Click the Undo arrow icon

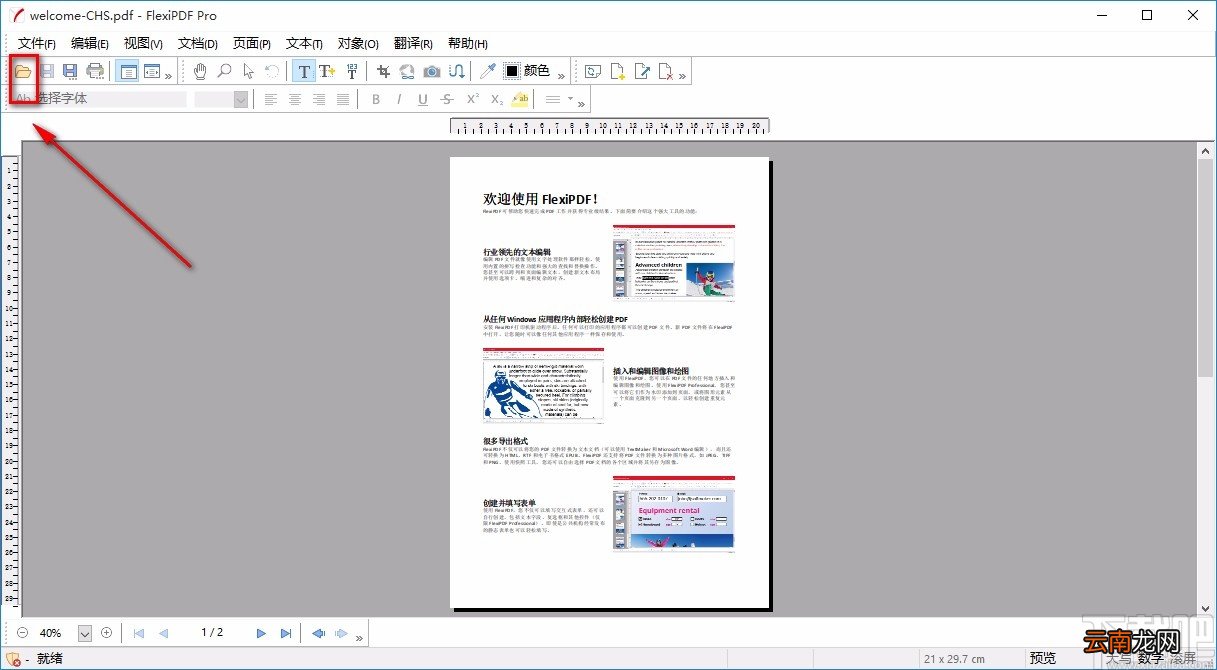click(x=272, y=71)
